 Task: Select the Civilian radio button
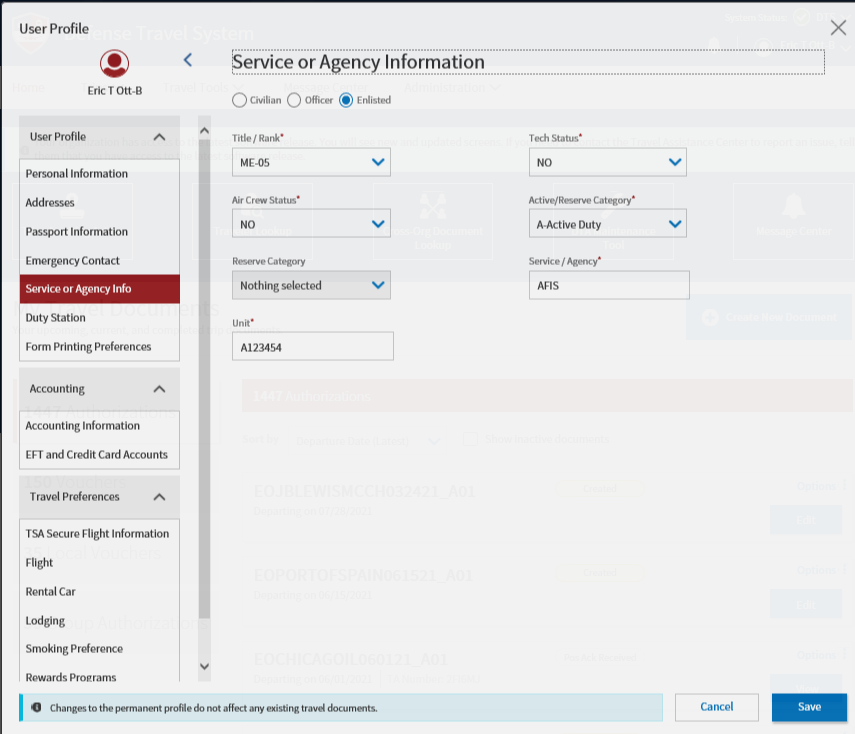pos(239,100)
